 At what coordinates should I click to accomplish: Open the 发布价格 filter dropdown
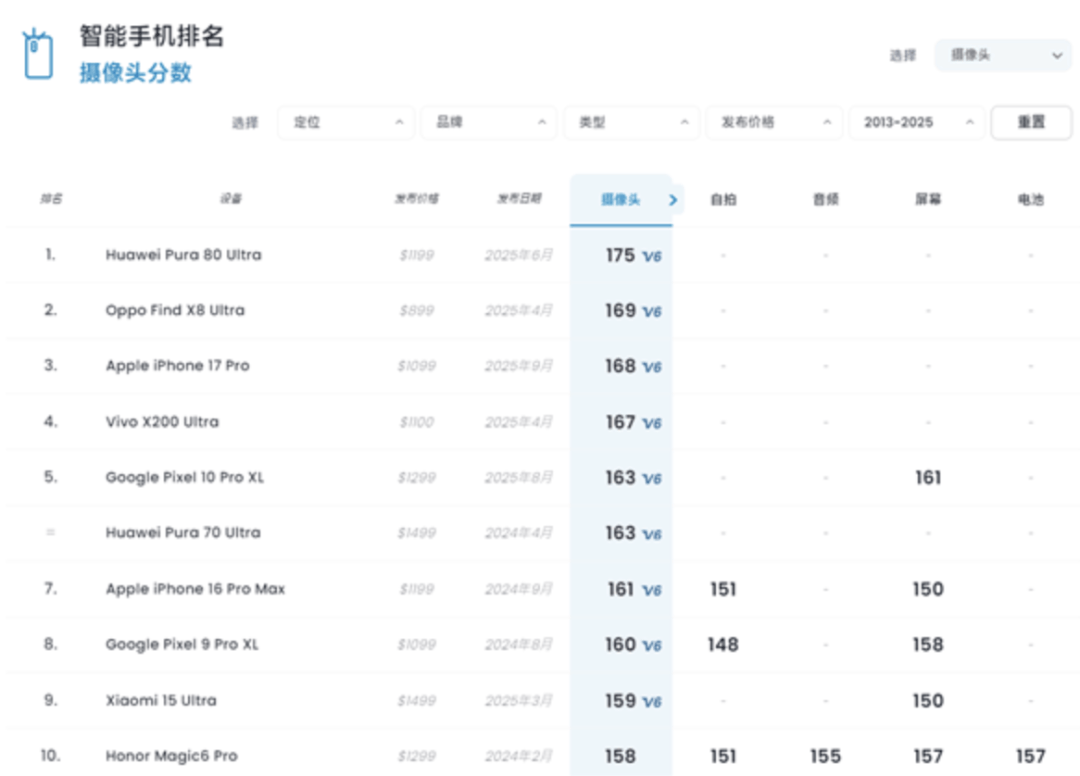point(774,122)
